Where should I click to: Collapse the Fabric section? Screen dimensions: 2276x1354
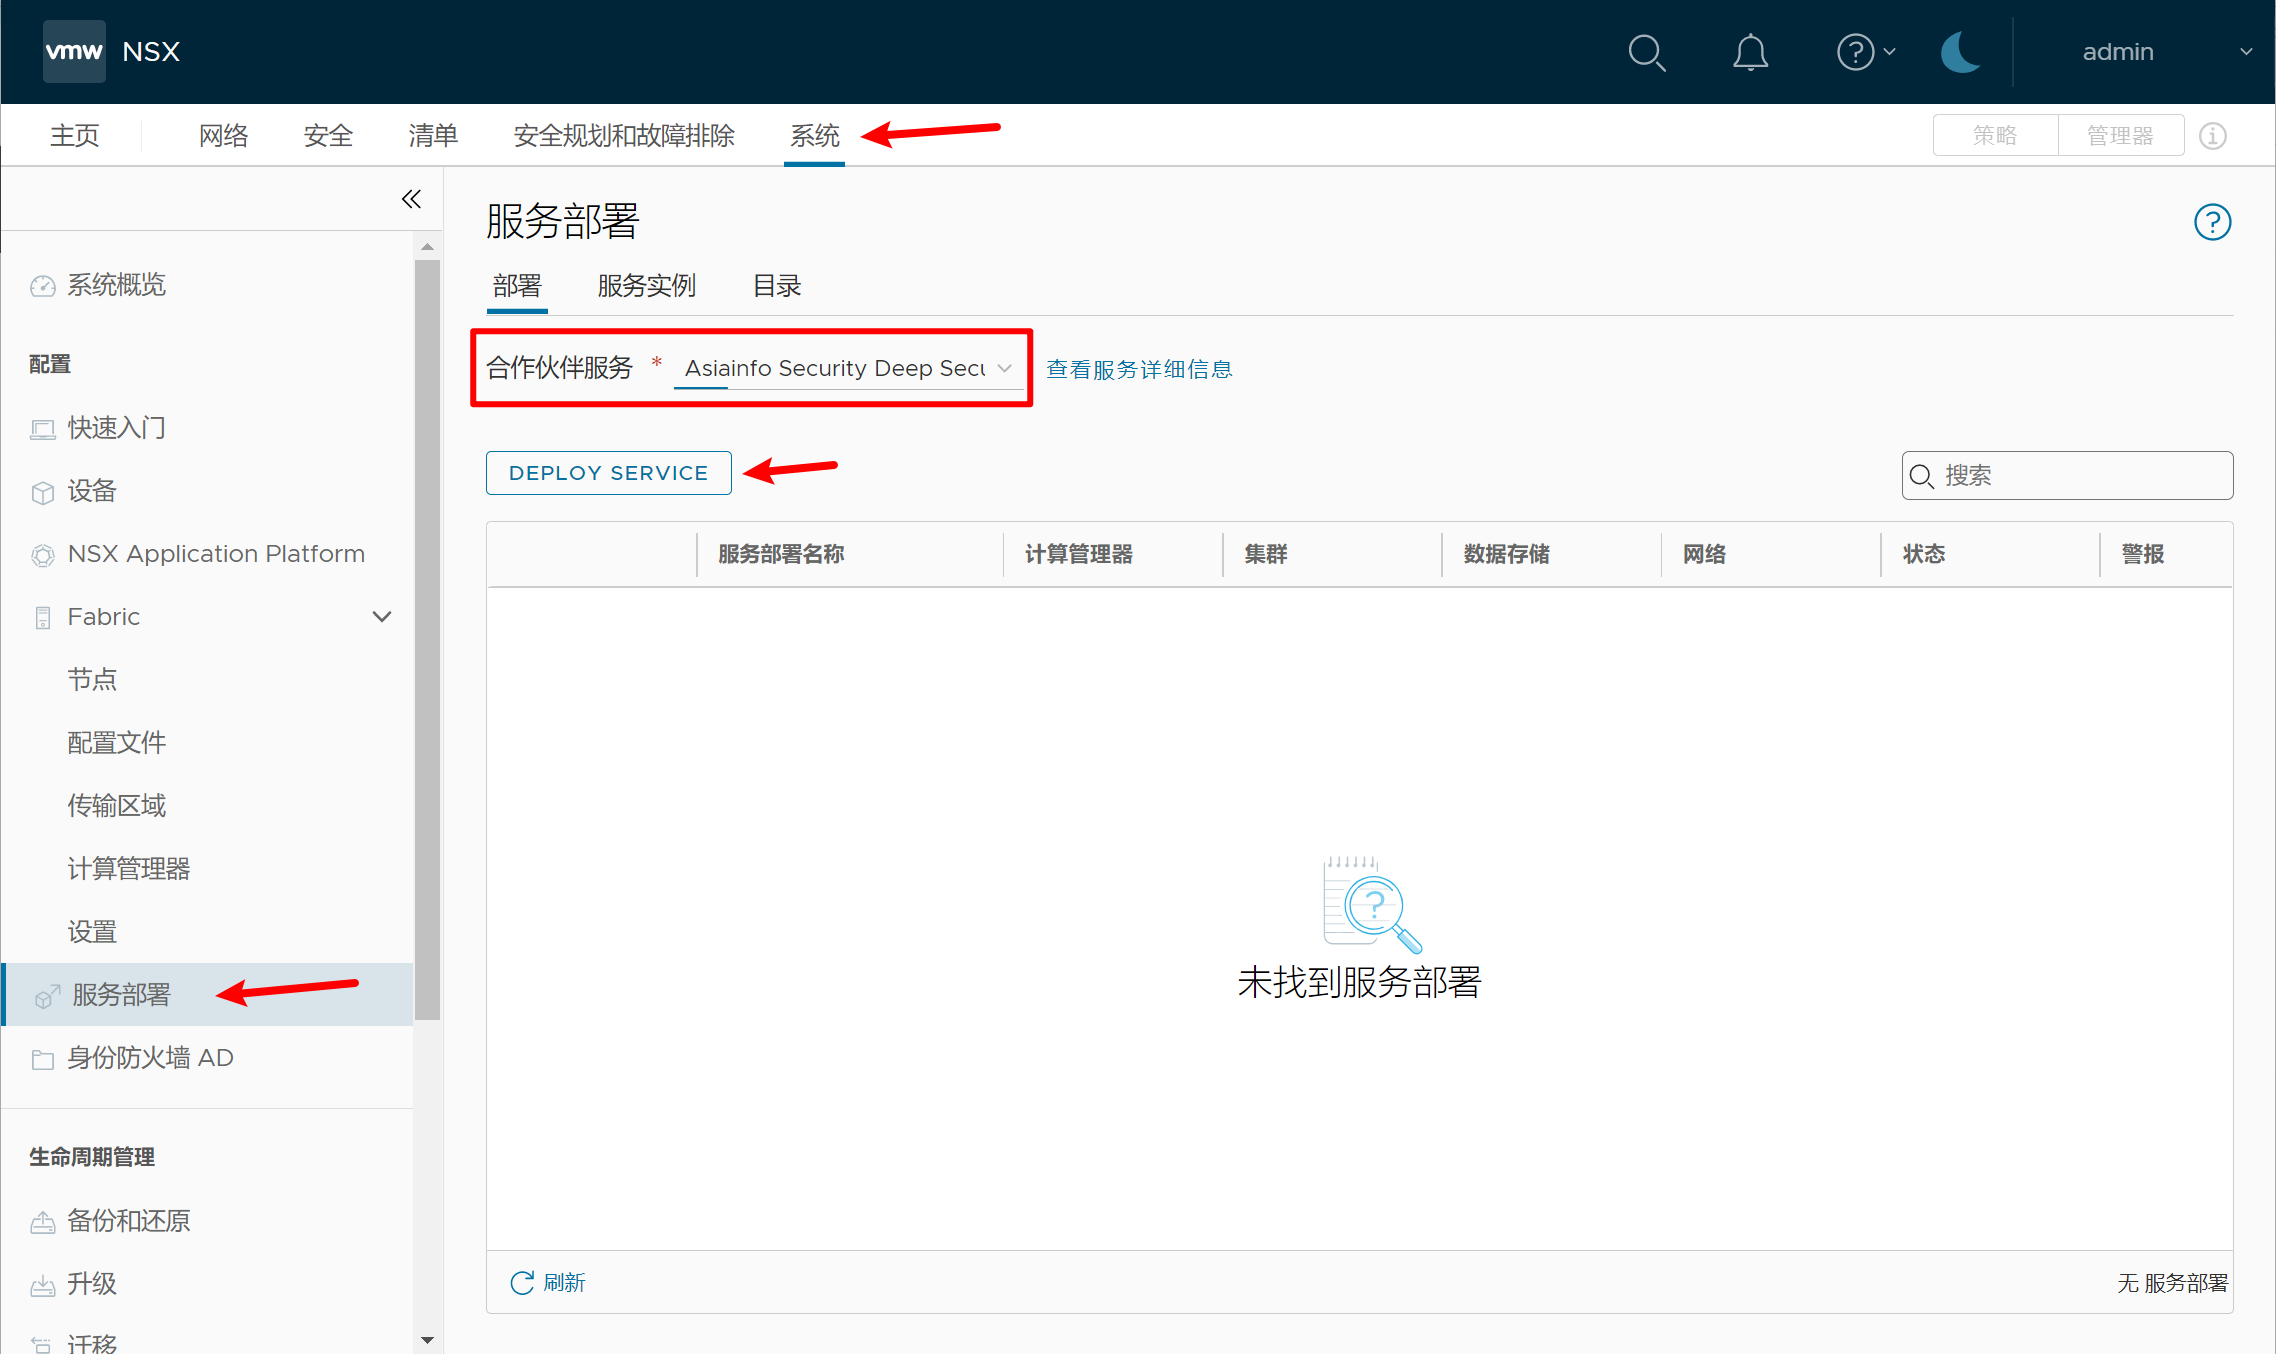tap(381, 617)
